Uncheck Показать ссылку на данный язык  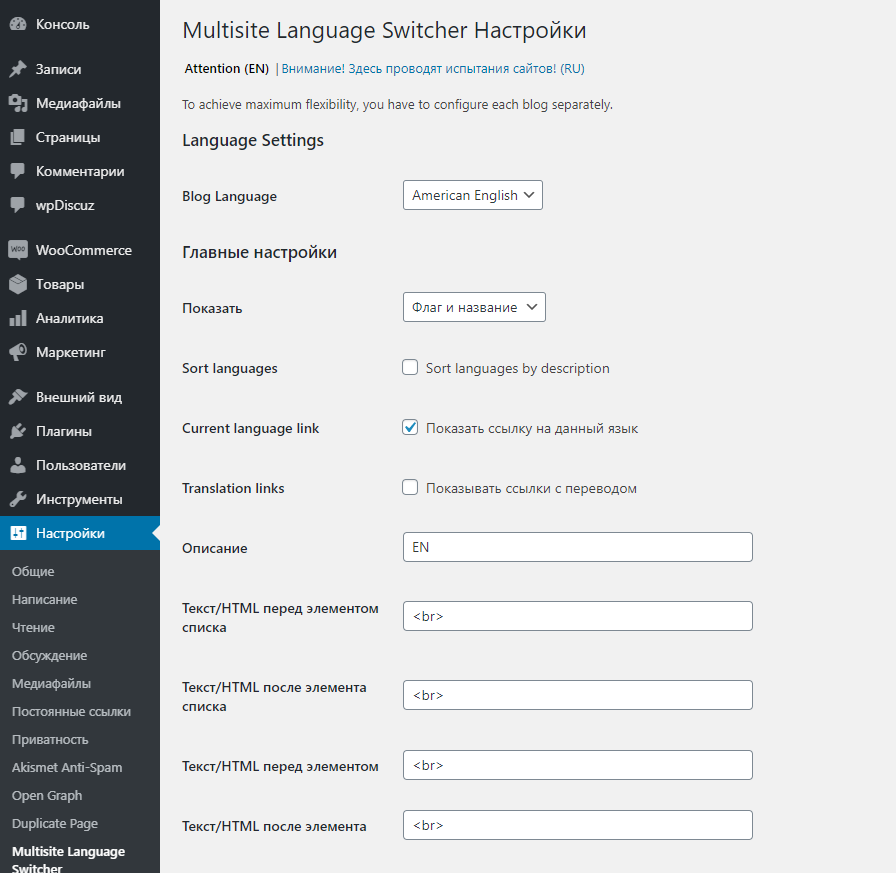(x=410, y=428)
